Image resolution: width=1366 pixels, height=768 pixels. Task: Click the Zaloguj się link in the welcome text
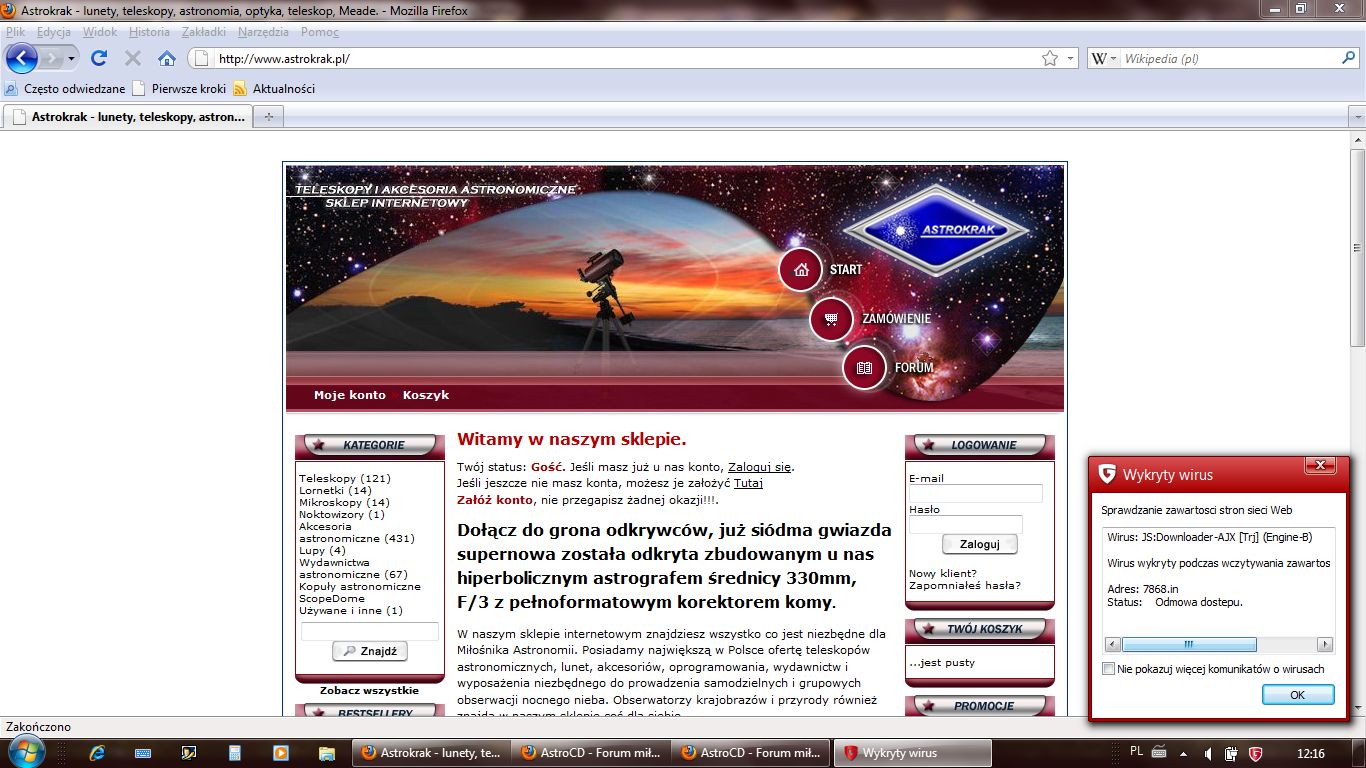coord(759,466)
